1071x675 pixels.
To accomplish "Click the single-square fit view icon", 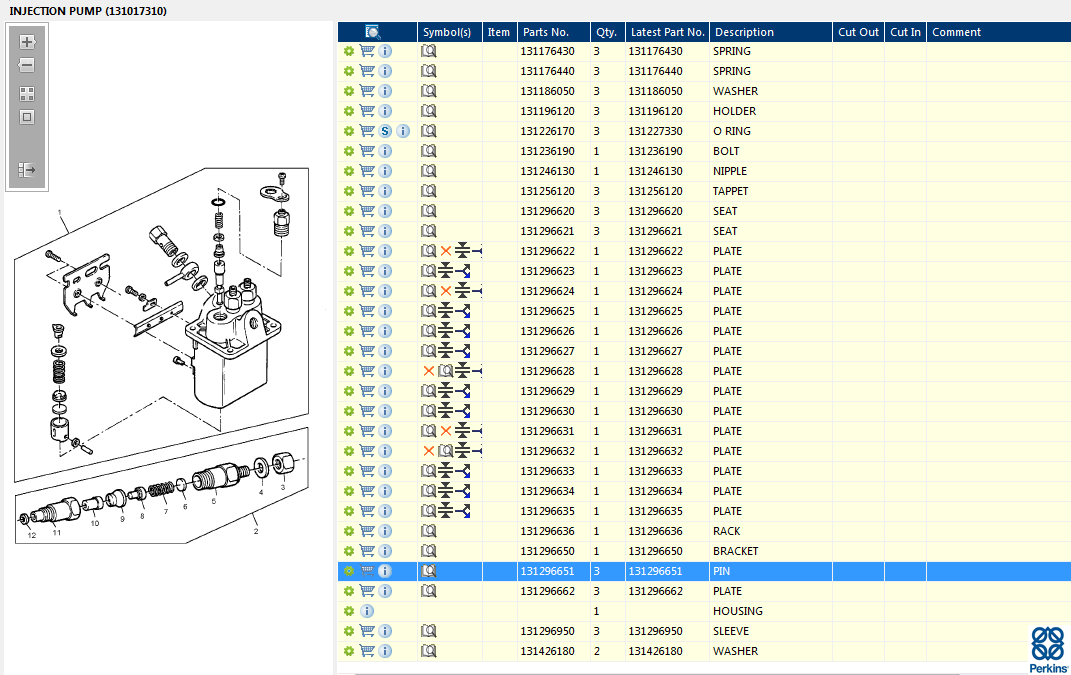I will pyautogui.click(x=27, y=117).
